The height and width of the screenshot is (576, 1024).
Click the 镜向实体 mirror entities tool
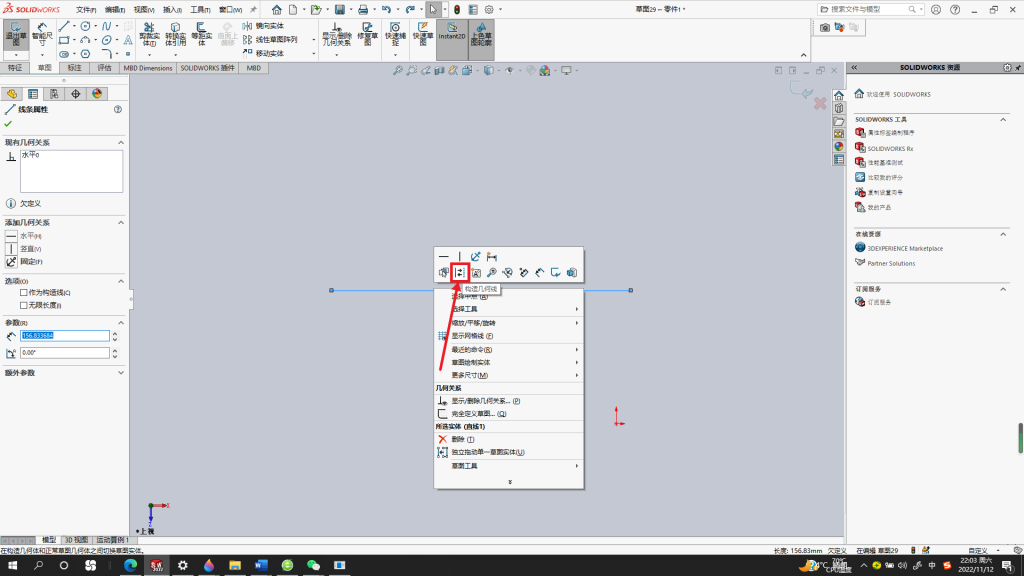(x=264, y=25)
